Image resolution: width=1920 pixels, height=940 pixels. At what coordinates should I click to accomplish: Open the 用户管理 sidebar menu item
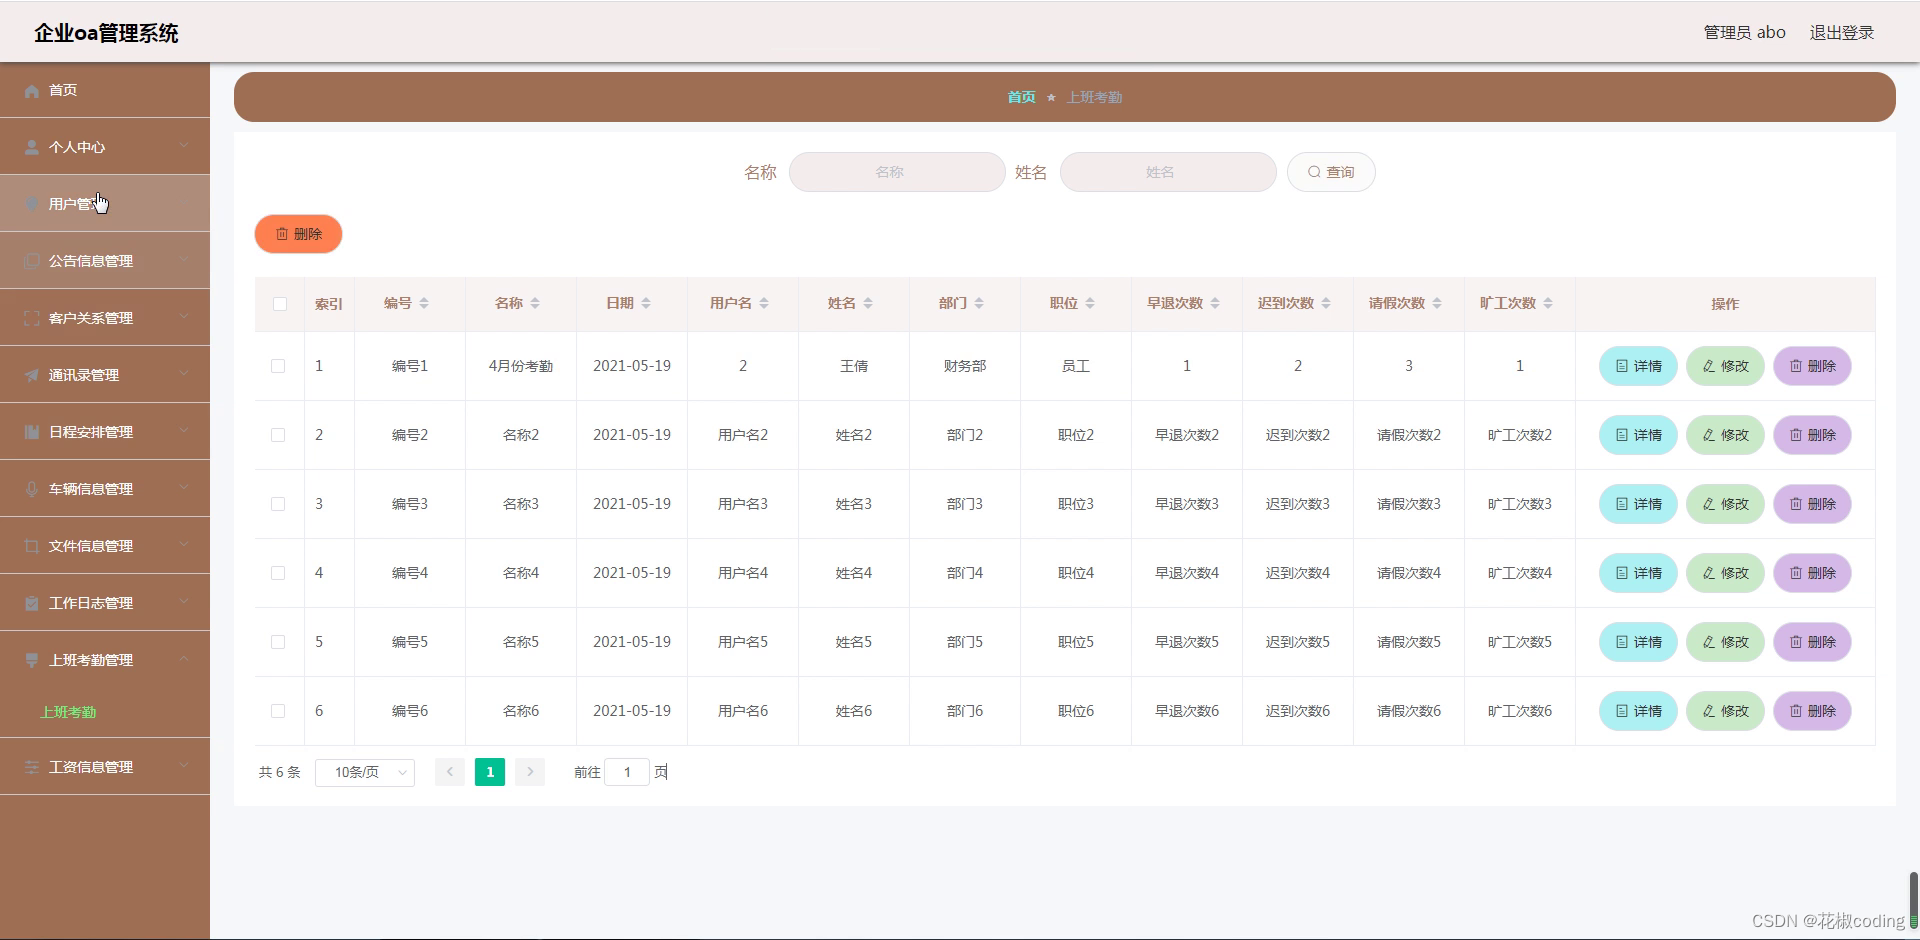pos(105,204)
